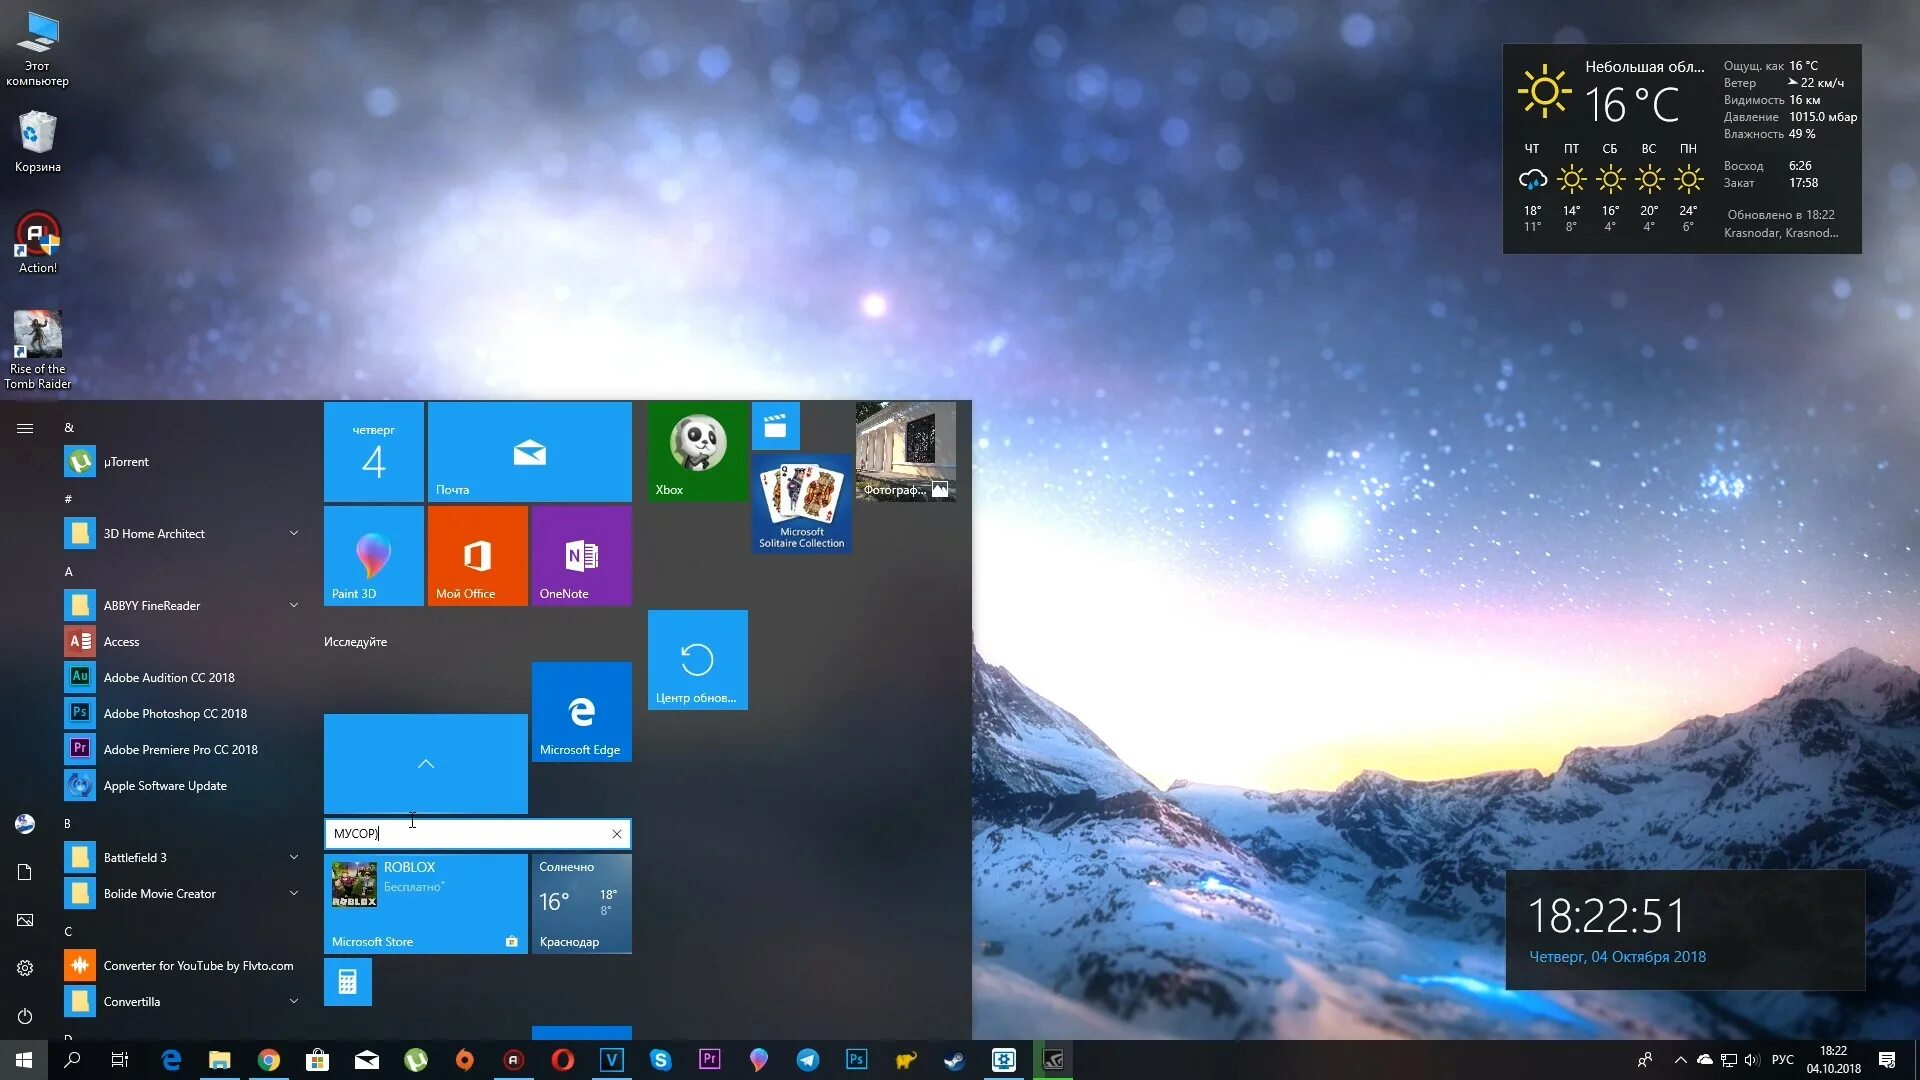Image resolution: width=1920 pixels, height=1080 pixels.
Task: Click the volume speaker tray icon
Action: coord(1751,1060)
